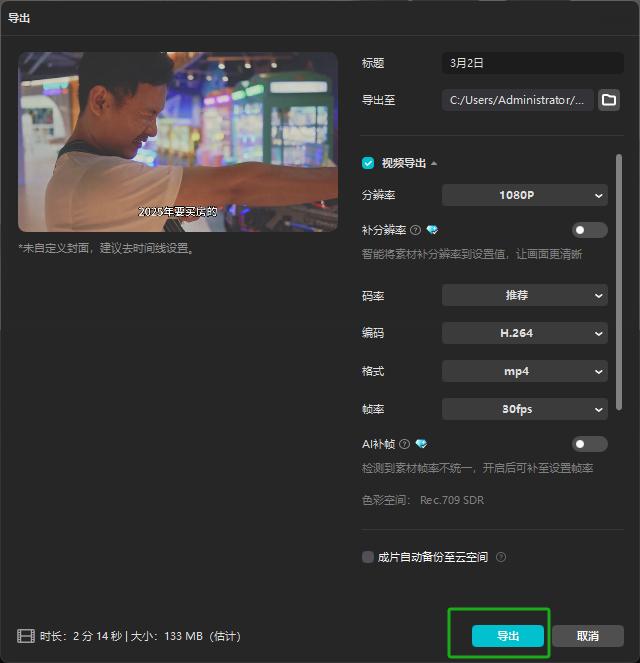
Task: Click the blue 导出 button
Action: coord(508,636)
